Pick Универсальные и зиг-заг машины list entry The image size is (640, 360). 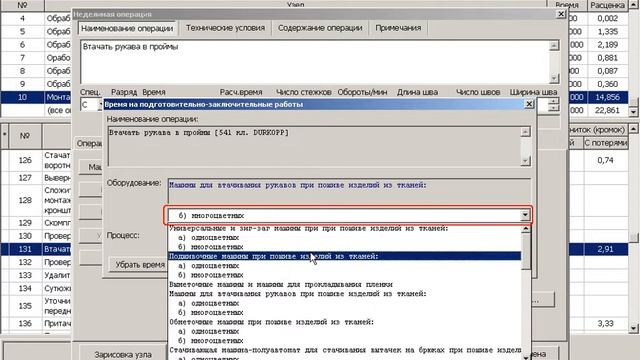tap(344, 229)
